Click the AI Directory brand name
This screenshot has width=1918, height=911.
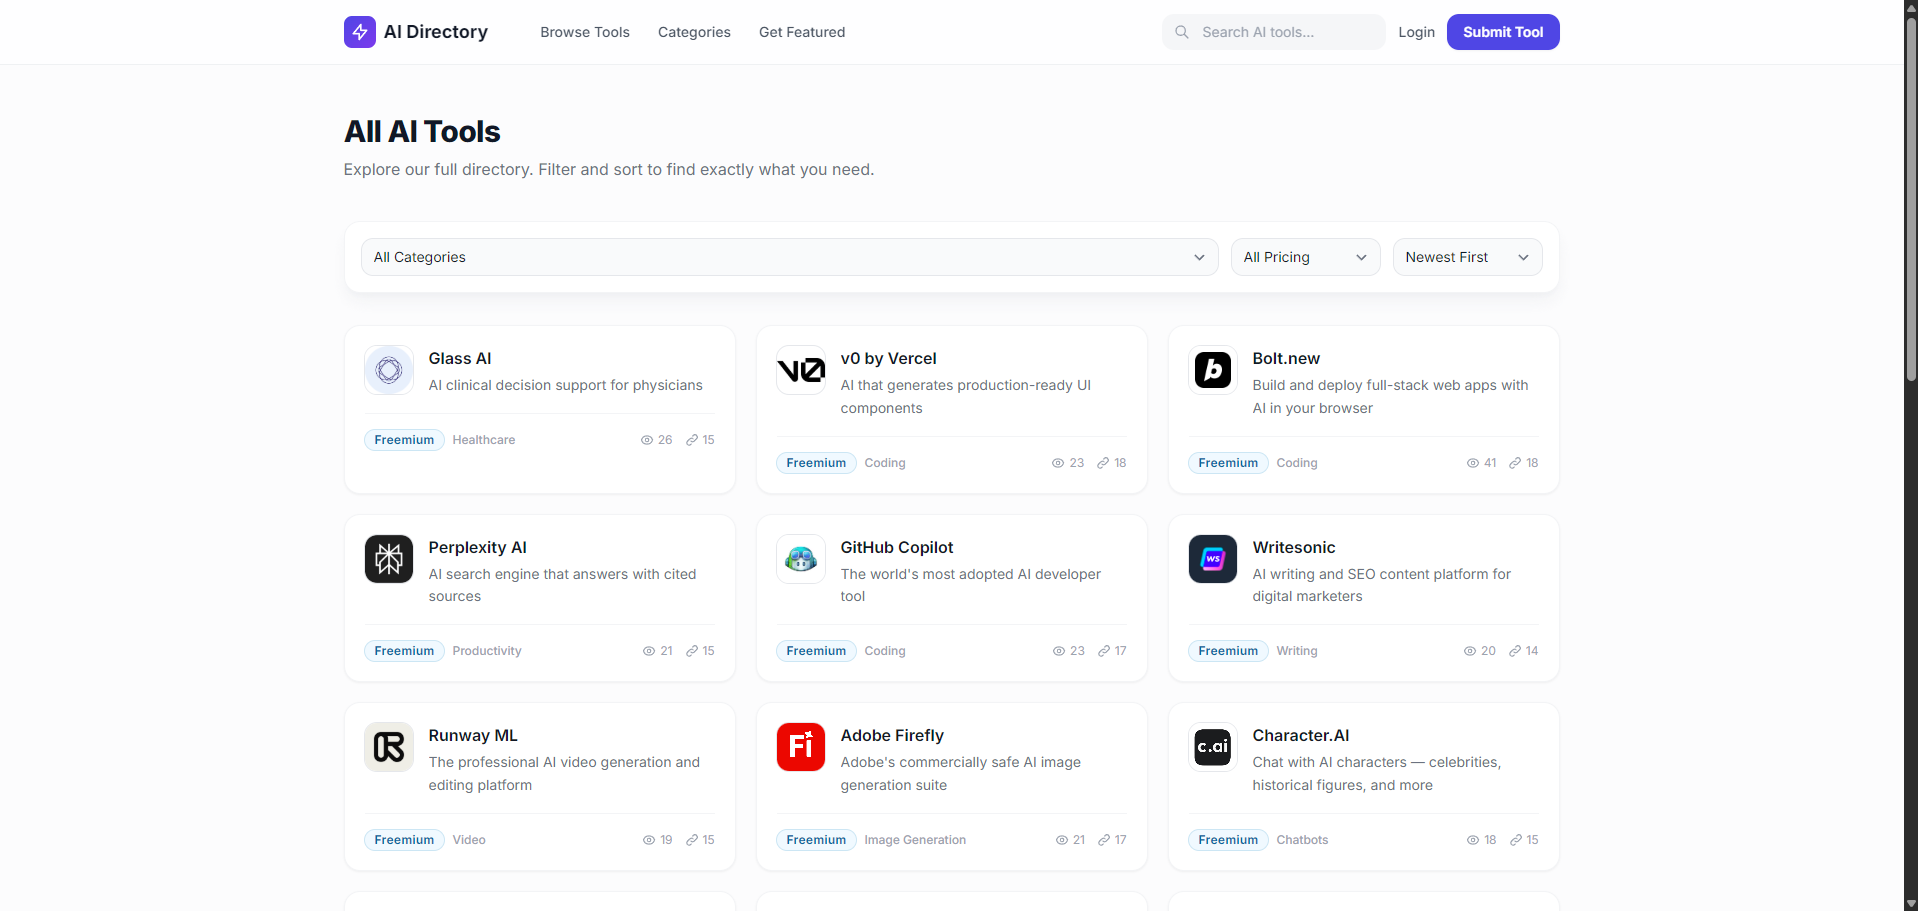(436, 32)
